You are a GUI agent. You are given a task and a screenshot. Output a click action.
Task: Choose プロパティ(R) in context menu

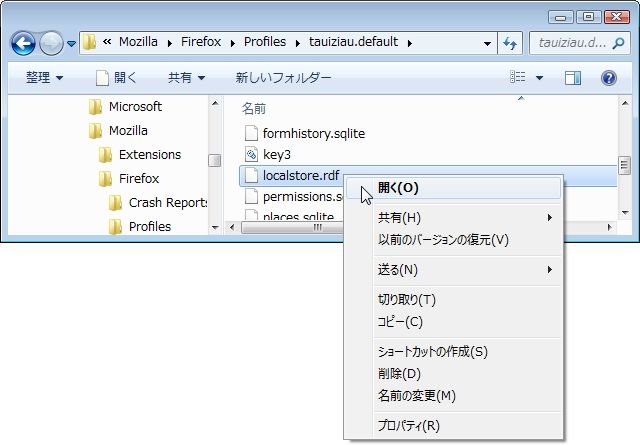tap(453, 426)
